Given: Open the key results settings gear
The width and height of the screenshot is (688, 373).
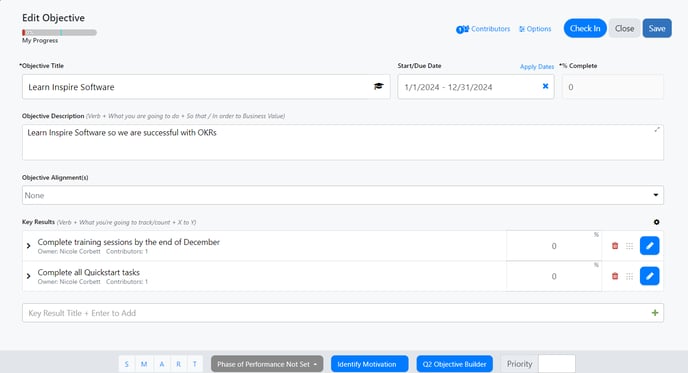Looking at the screenshot, I should 656,222.
